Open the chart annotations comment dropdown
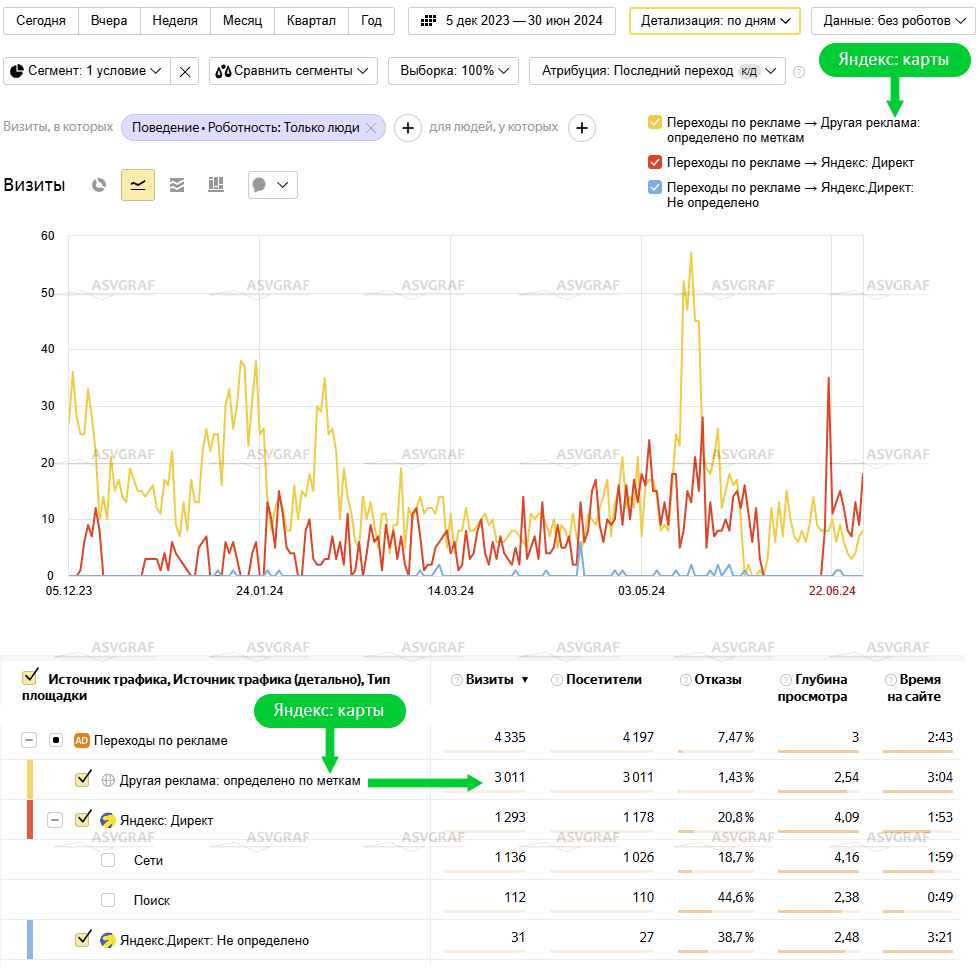The image size is (980, 970). click(x=272, y=185)
